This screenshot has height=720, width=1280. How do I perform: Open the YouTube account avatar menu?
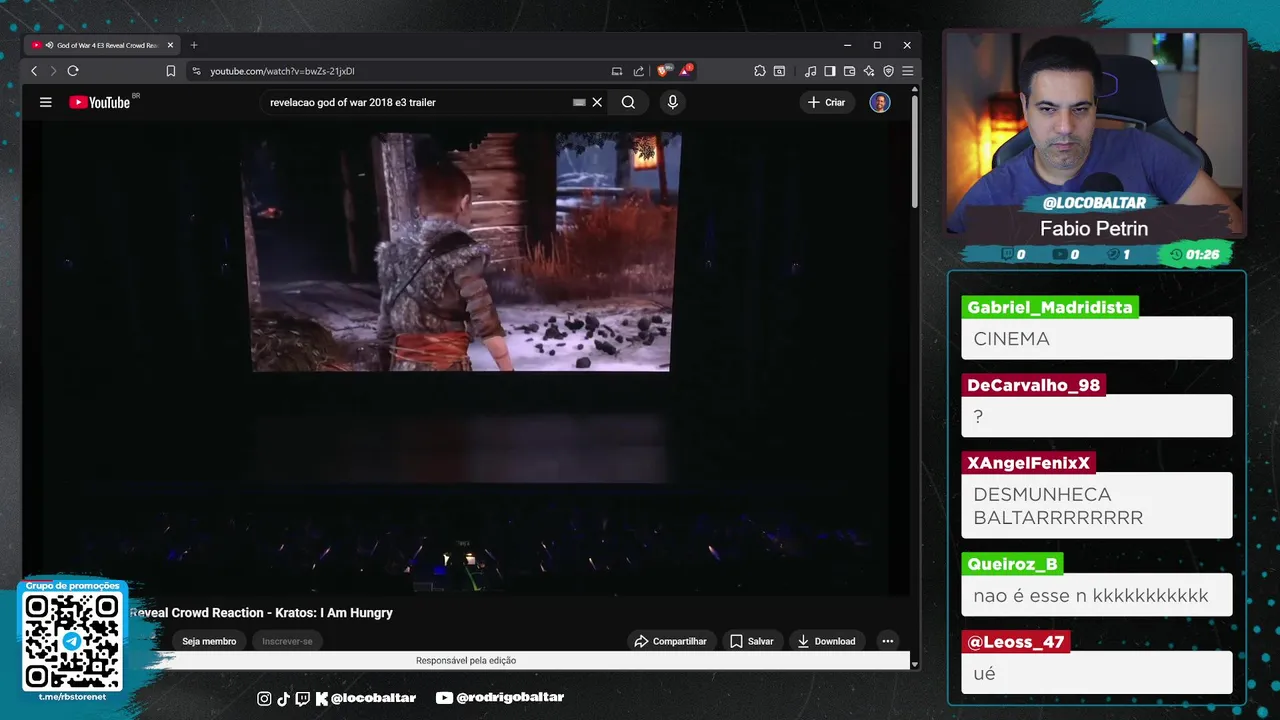pos(880,102)
